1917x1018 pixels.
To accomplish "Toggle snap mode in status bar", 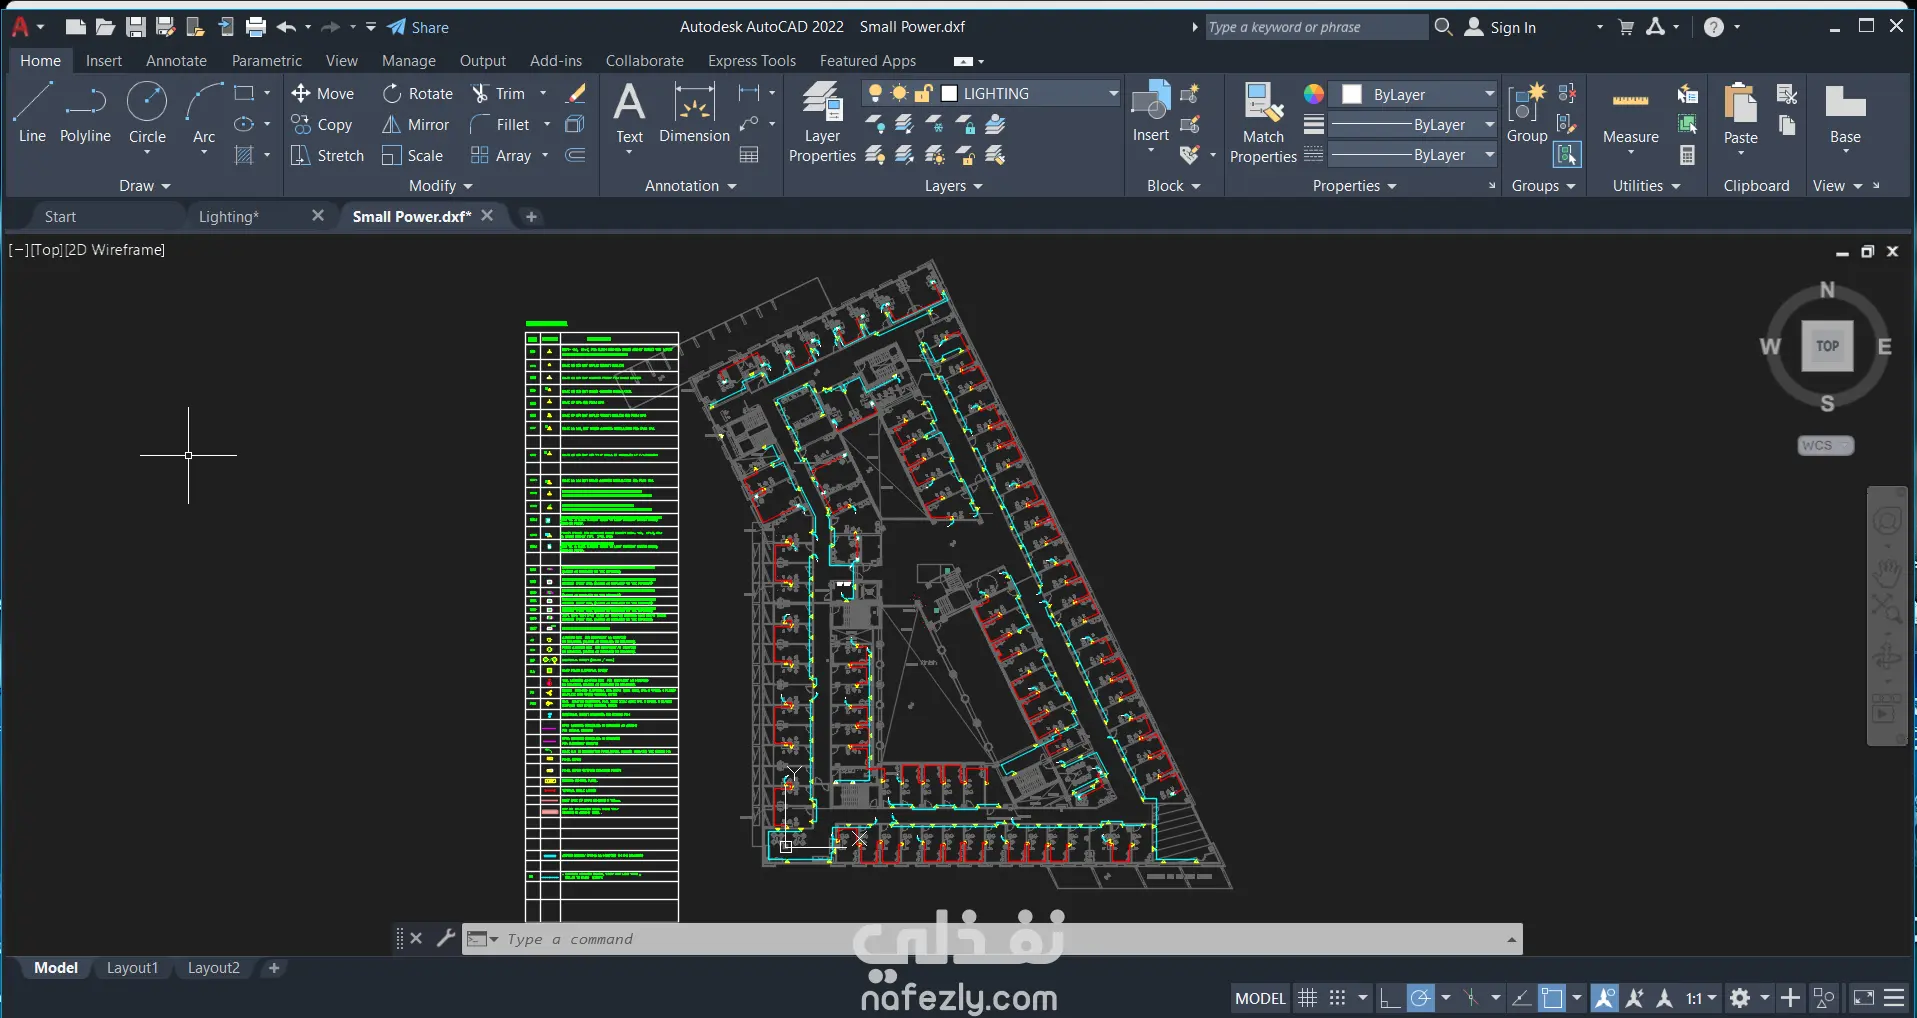I will click(1337, 998).
